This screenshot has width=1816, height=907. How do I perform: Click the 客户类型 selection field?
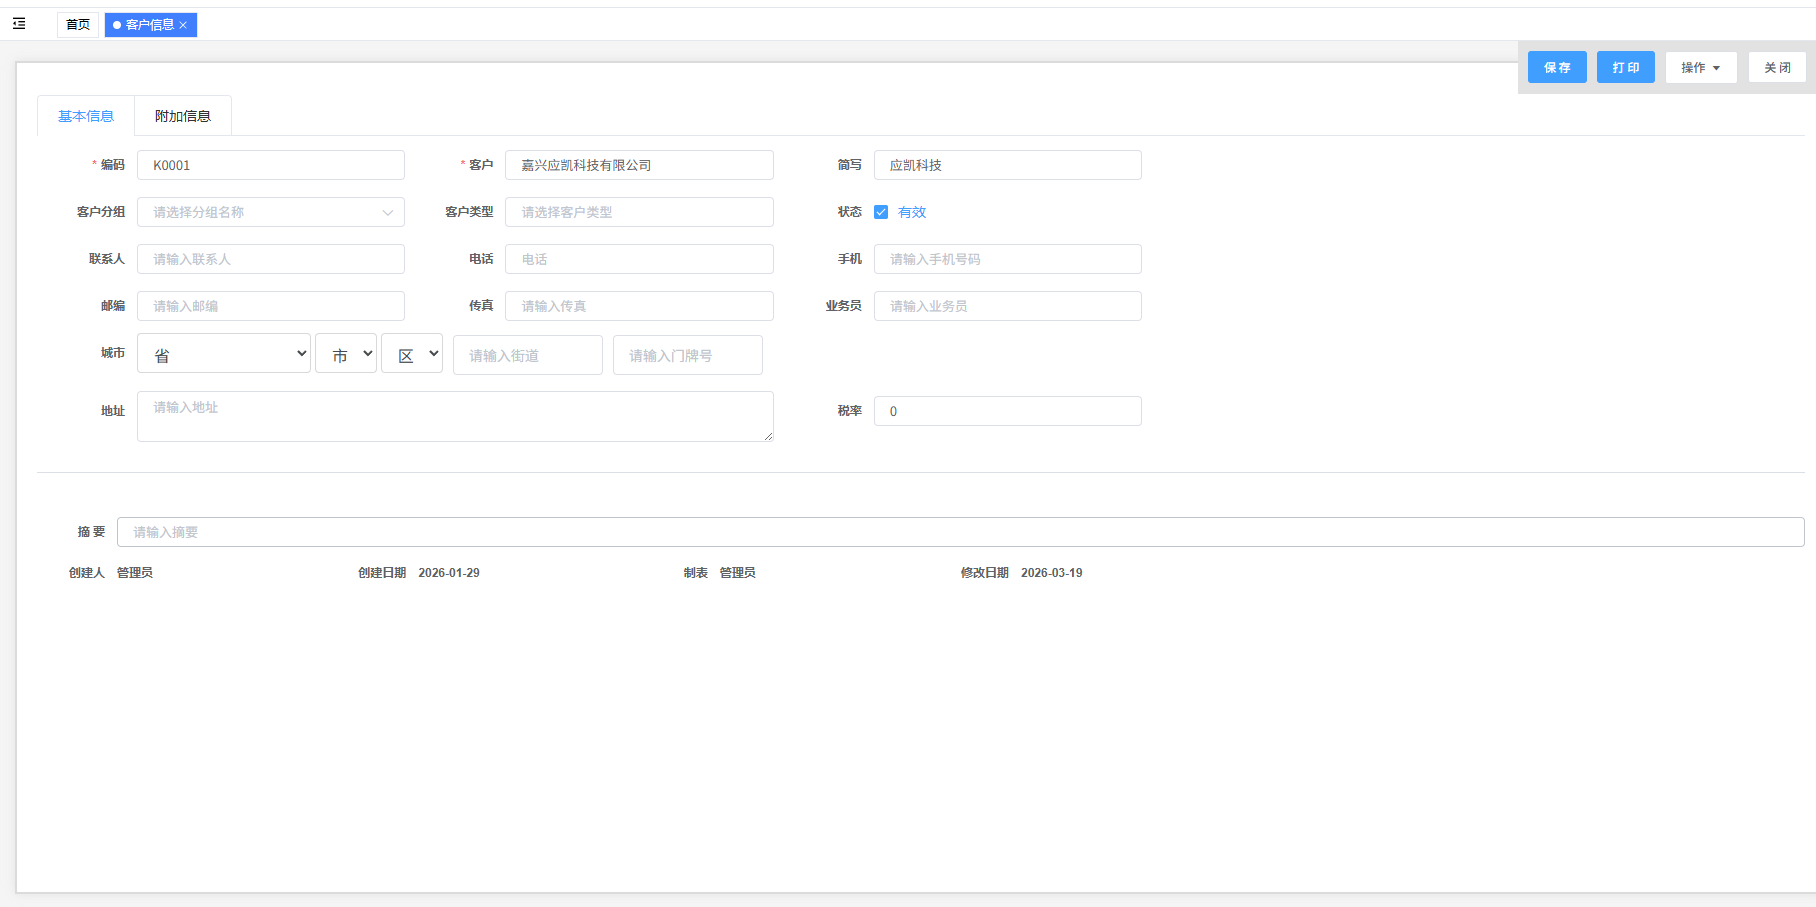pyautogui.click(x=639, y=212)
